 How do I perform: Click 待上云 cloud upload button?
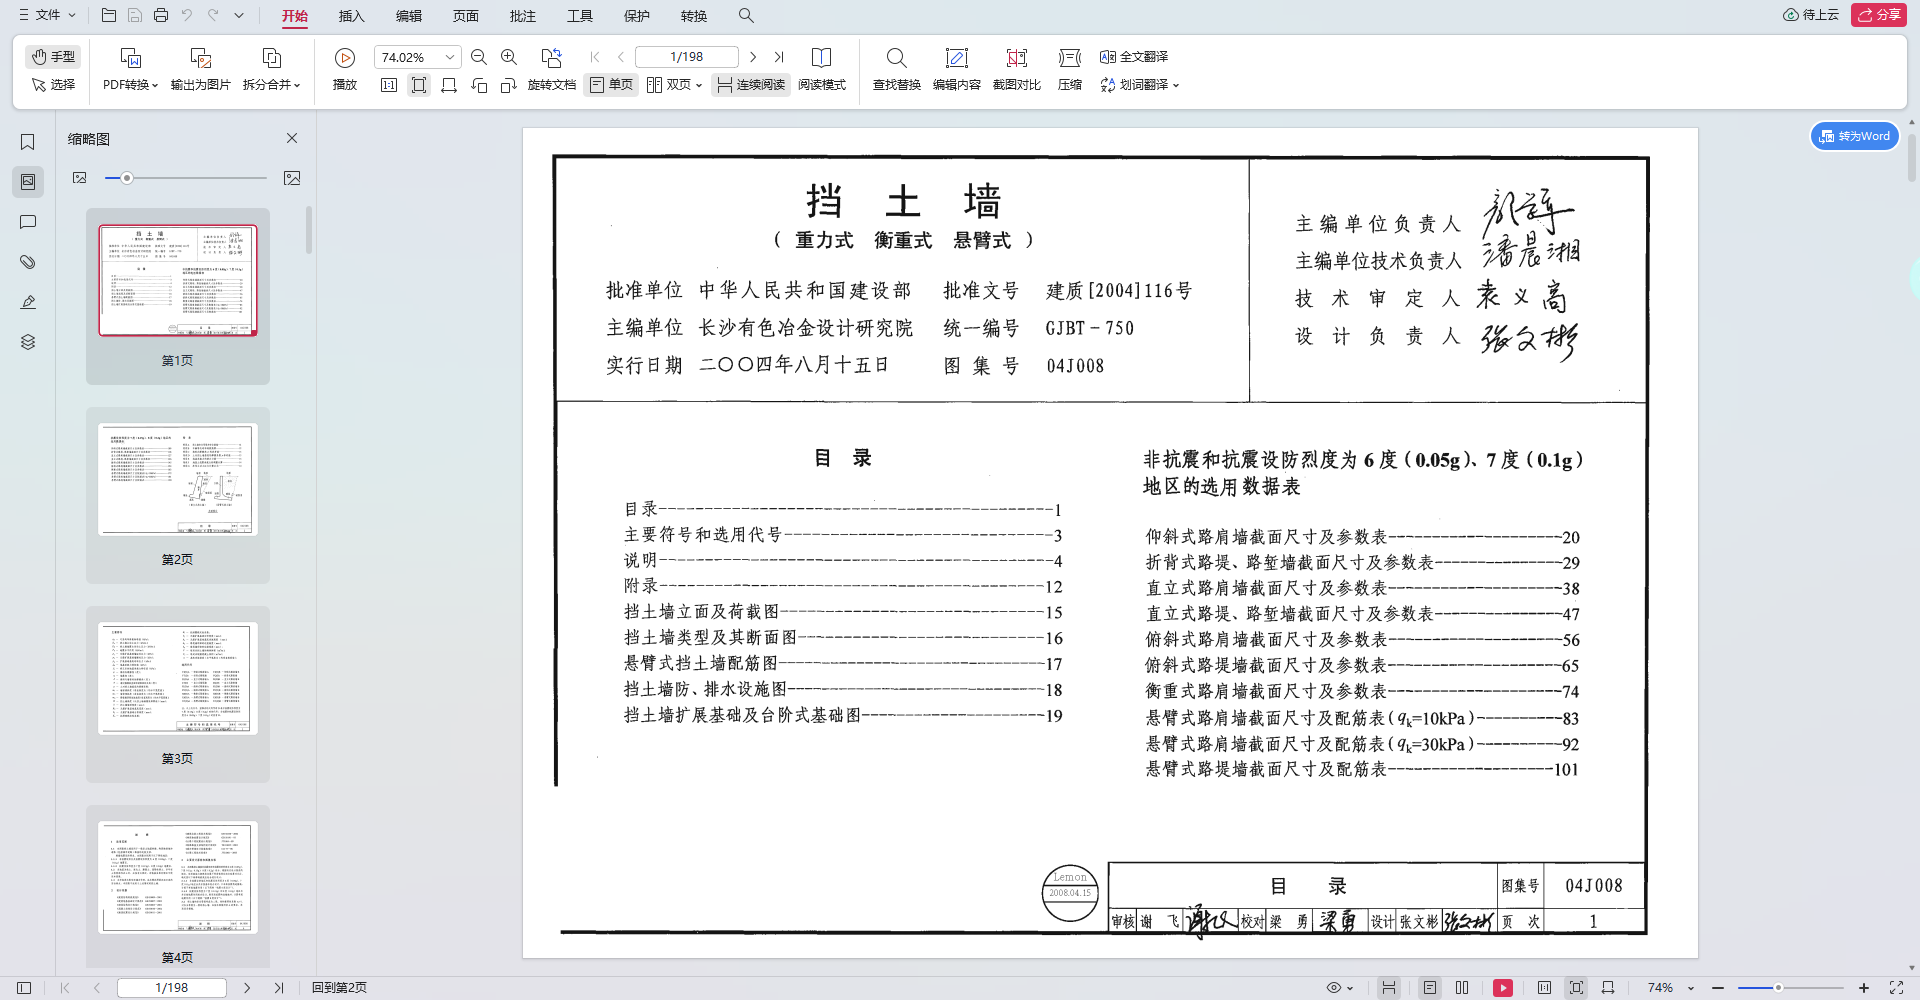tap(1811, 15)
